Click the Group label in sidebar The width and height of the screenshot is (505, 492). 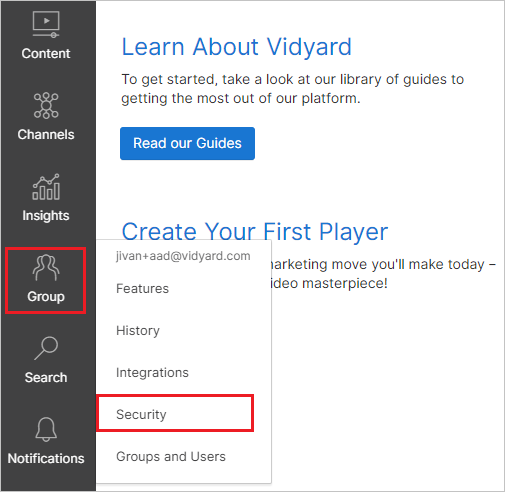point(46,297)
